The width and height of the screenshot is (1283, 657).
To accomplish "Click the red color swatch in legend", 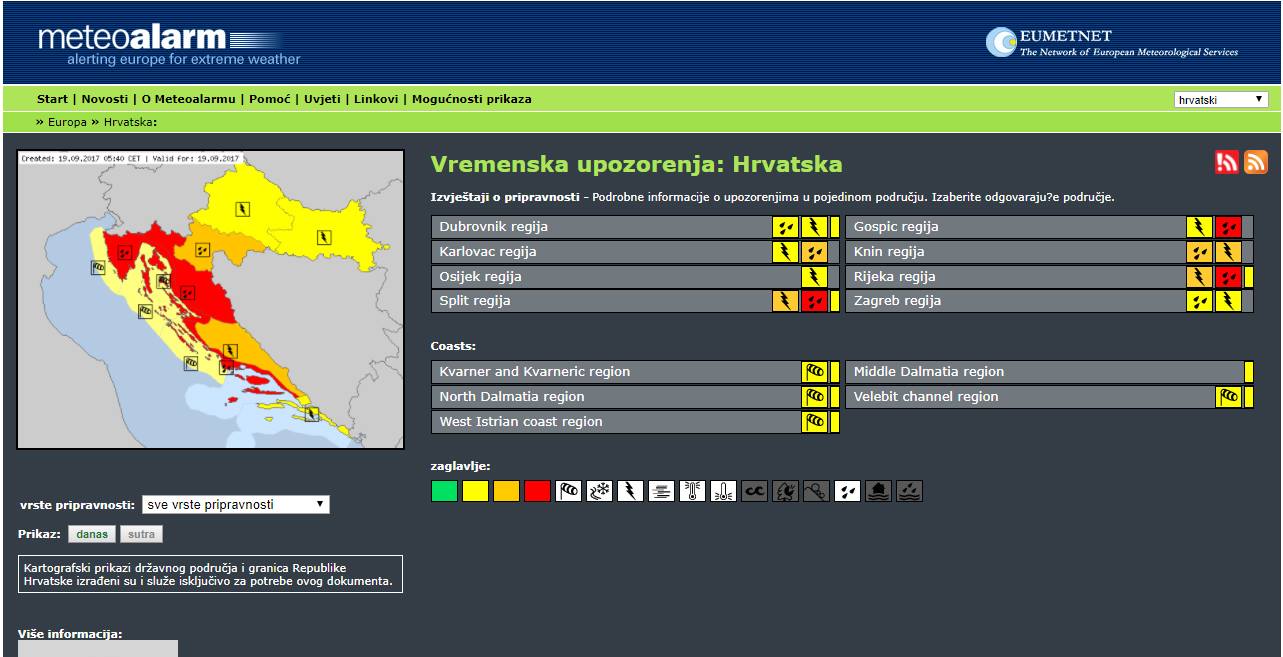I will coord(537,491).
